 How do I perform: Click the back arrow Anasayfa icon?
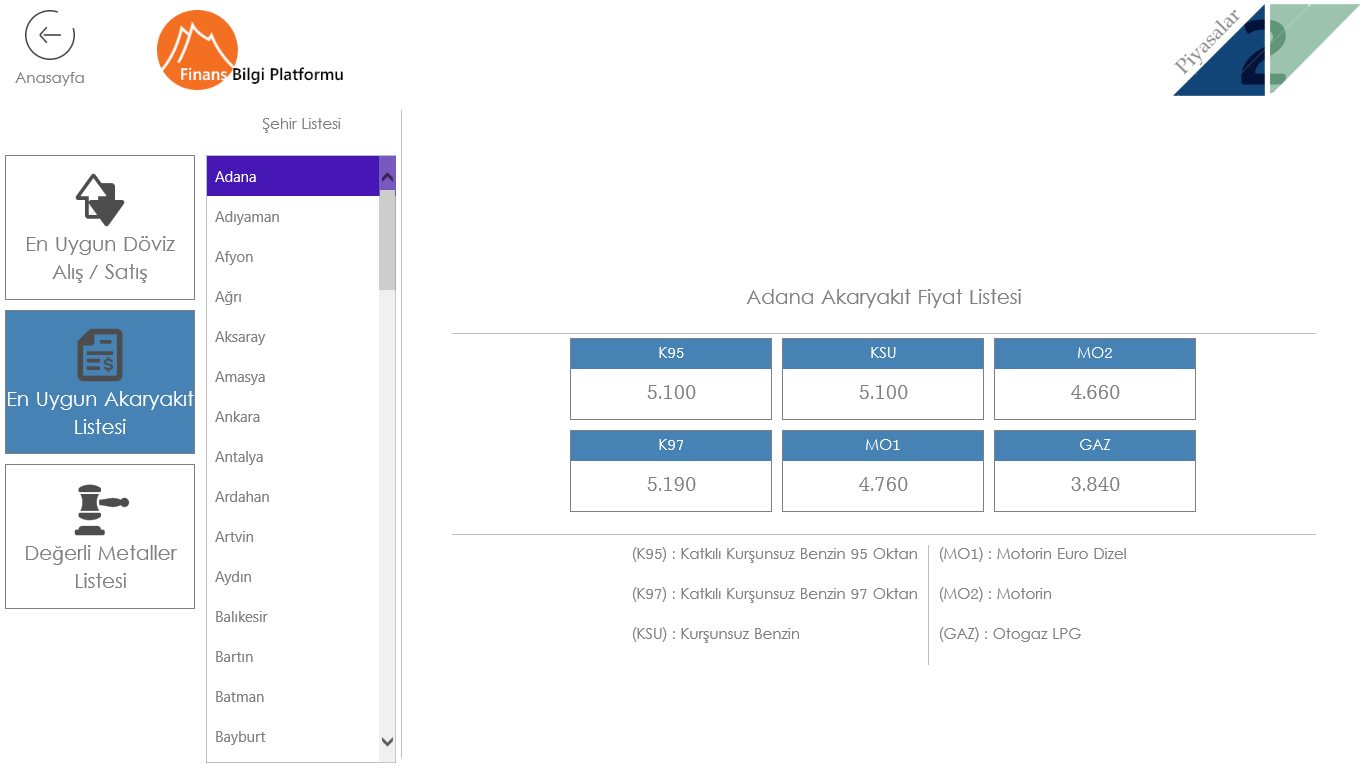50,36
